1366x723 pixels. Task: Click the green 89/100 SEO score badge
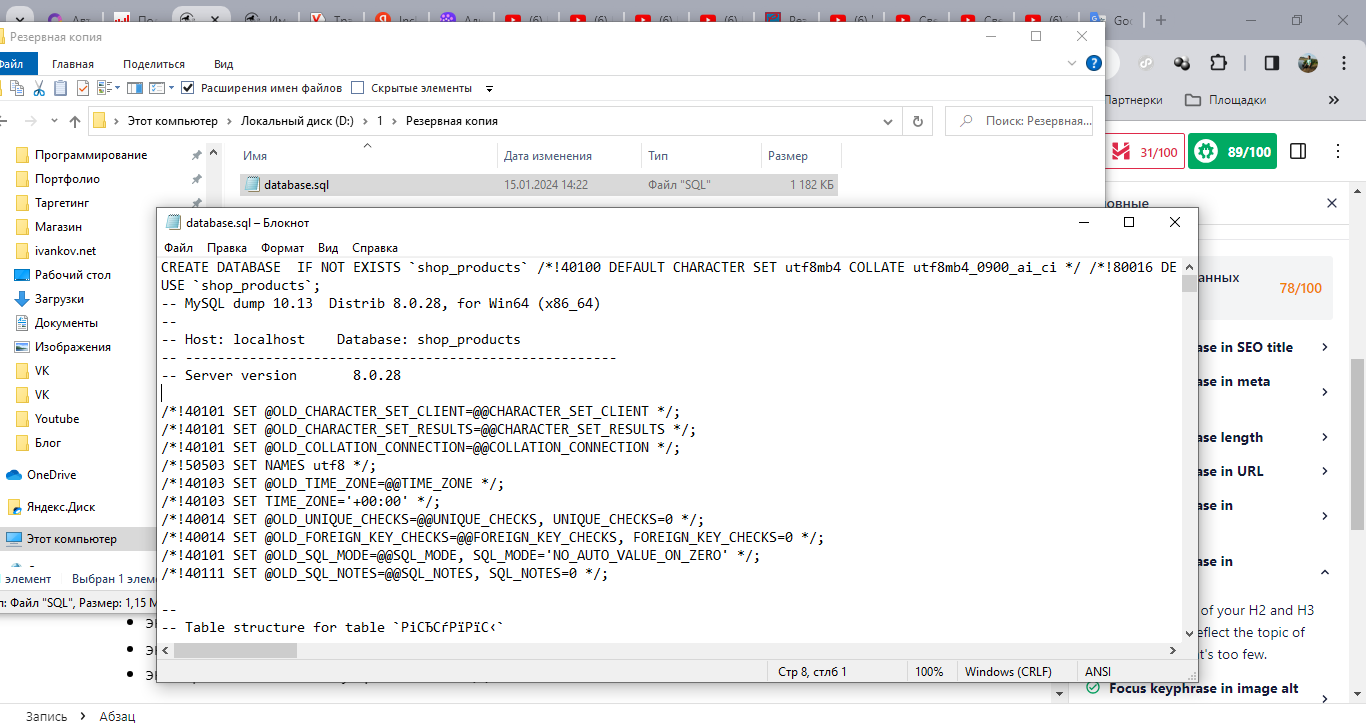click(x=1233, y=152)
